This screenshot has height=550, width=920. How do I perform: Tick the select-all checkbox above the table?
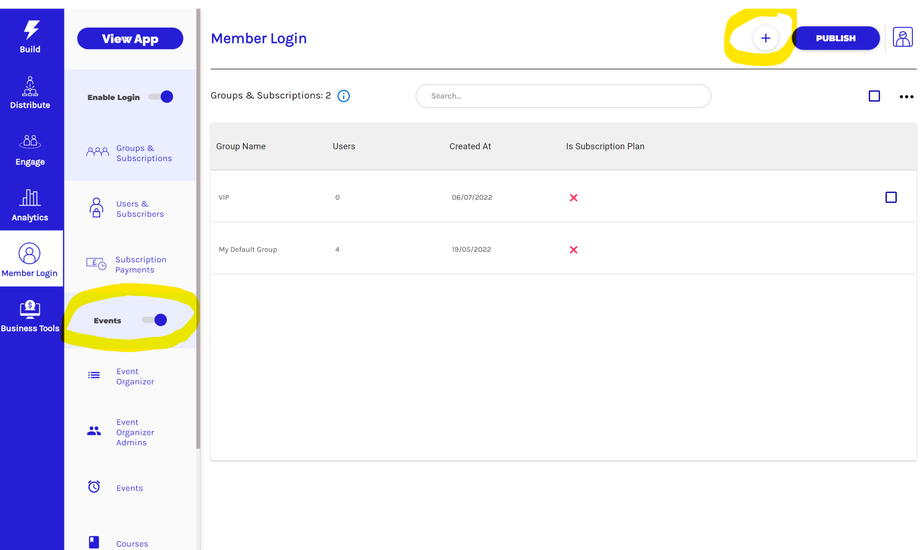click(x=874, y=96)
